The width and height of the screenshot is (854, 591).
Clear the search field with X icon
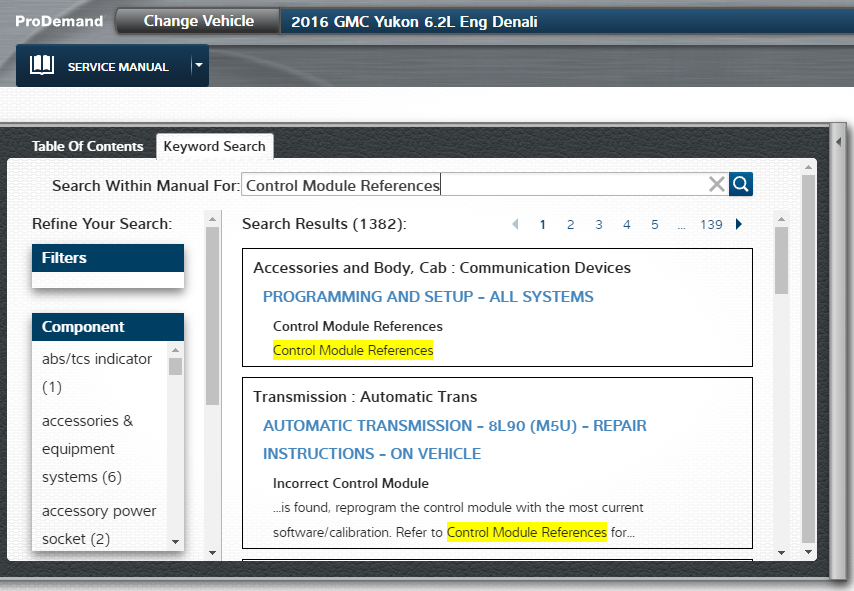pyautogui.click(x=716, y=184)
